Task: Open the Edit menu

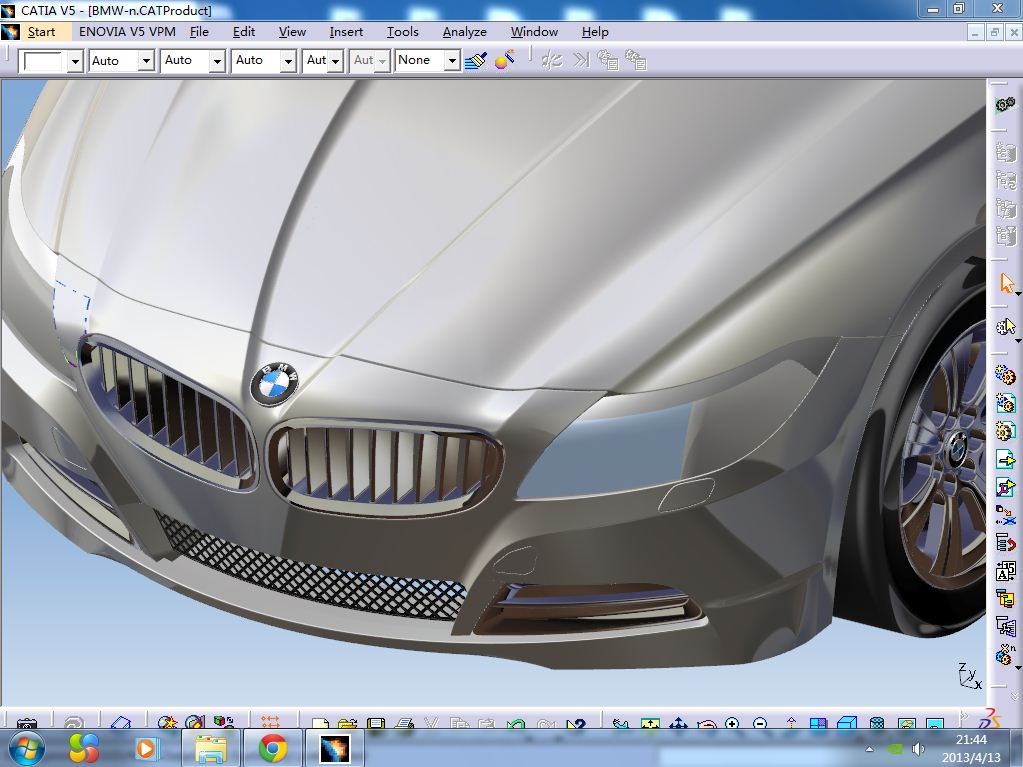Action: pyautogui.click(x=244, y=32)
